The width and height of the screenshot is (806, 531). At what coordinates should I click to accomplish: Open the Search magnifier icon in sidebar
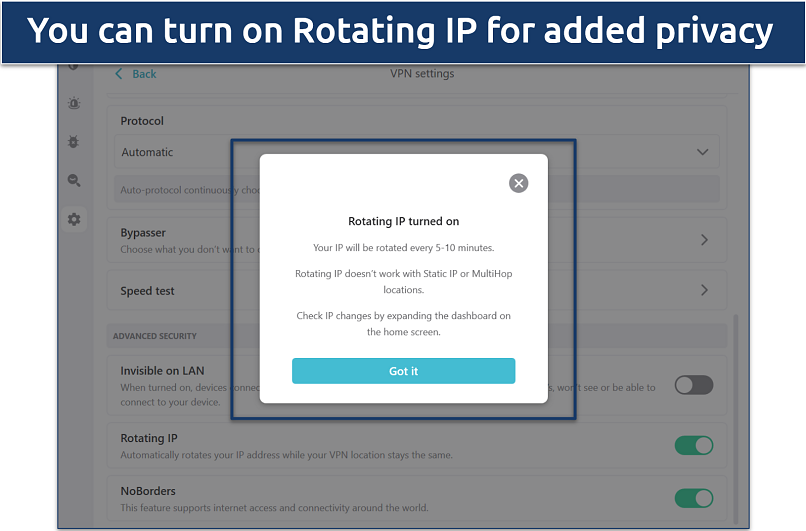74,180
